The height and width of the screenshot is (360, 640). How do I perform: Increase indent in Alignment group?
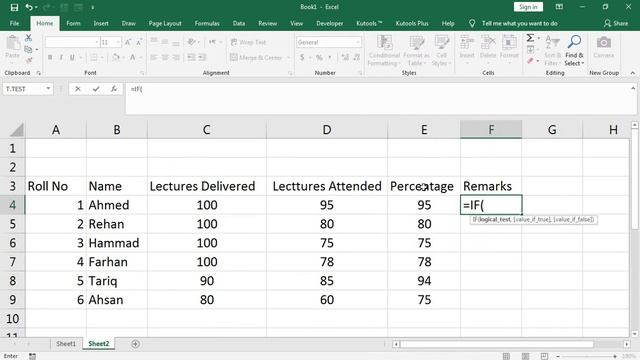point(202,58)
